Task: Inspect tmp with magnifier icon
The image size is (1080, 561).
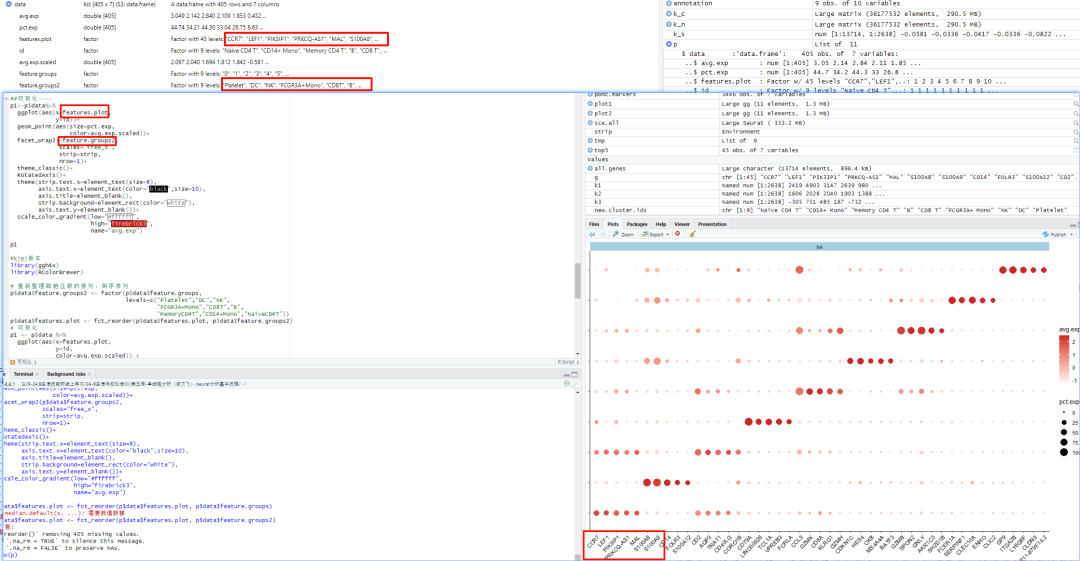Action: point(1075,141)
